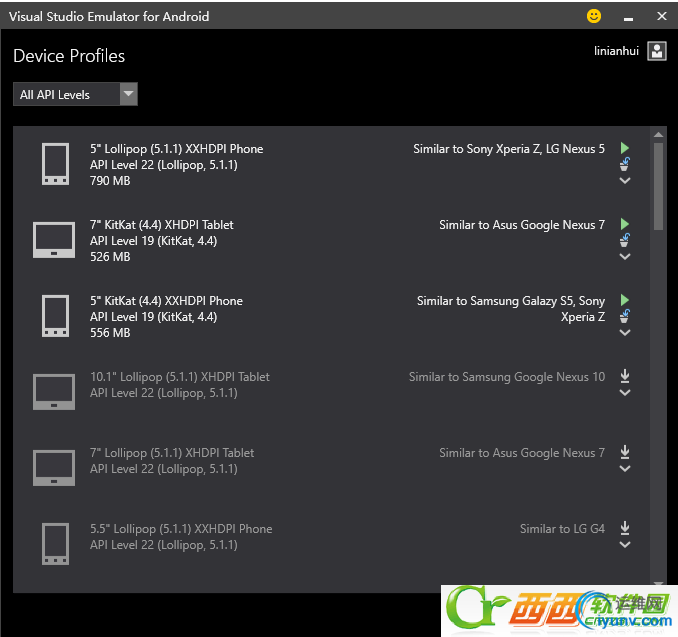678x637 pixels.
Task: Click the 790 MB size label
Action: 110,181
